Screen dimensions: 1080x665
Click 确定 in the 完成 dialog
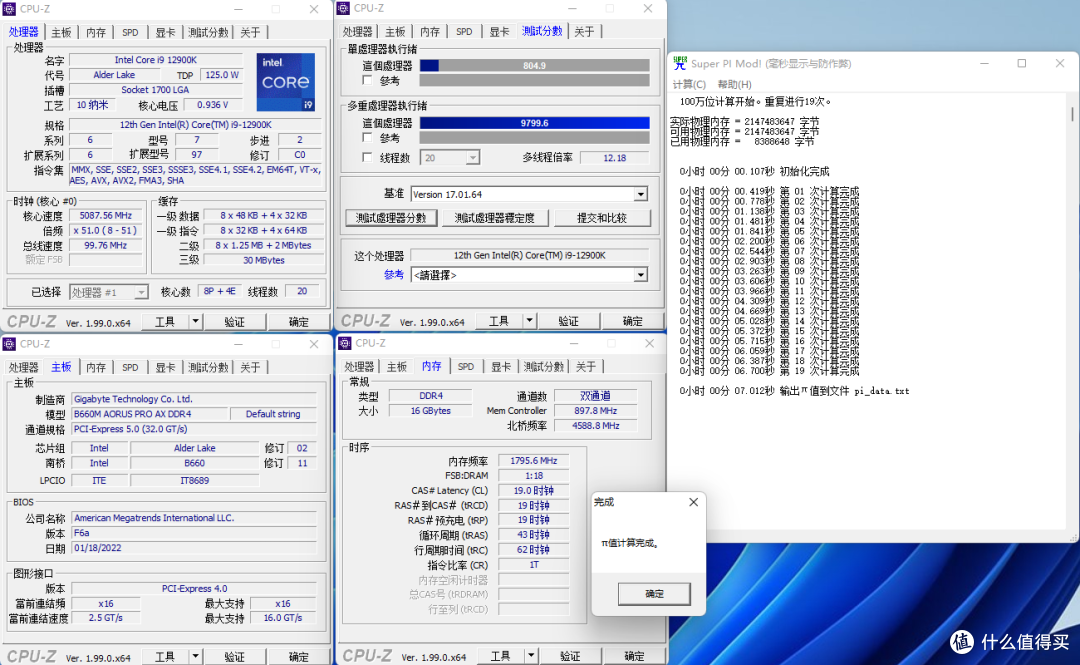(654, 593)
